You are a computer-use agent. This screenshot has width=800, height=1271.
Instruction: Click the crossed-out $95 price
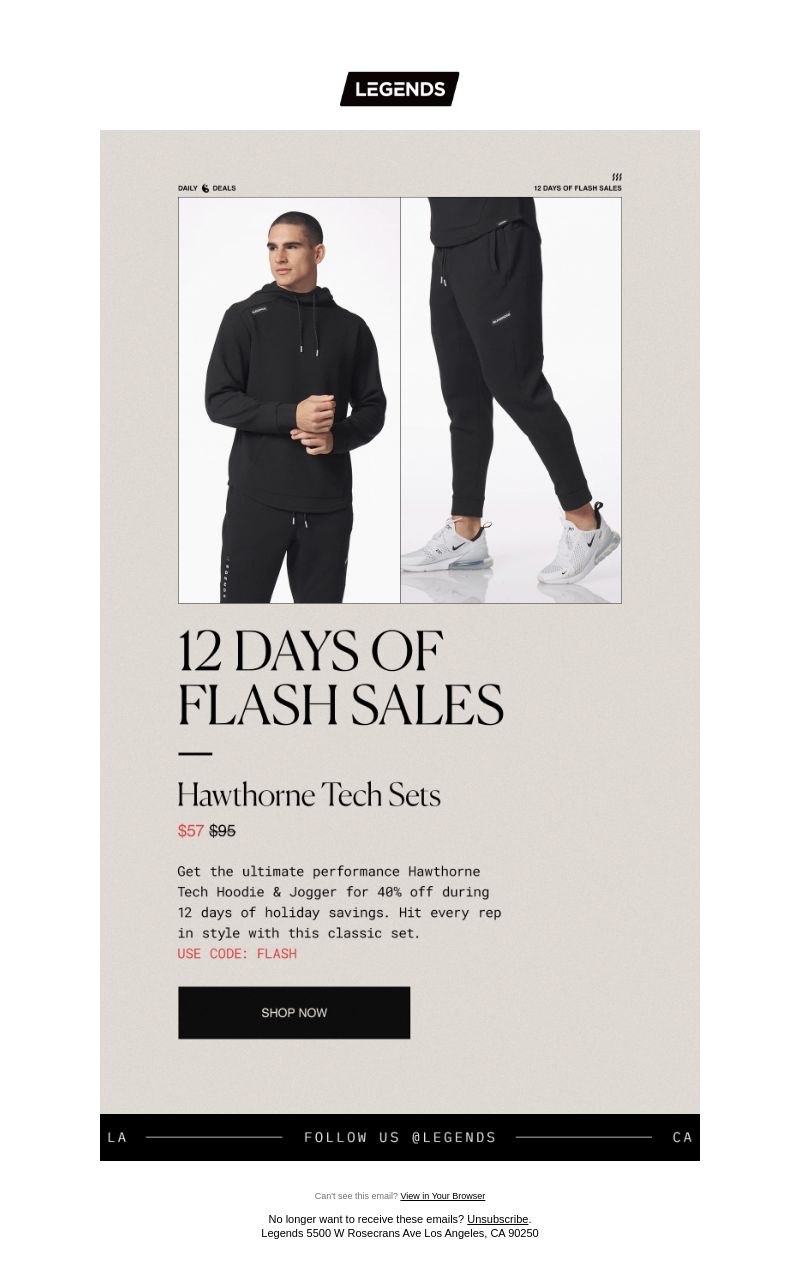(x=222, y=831)
